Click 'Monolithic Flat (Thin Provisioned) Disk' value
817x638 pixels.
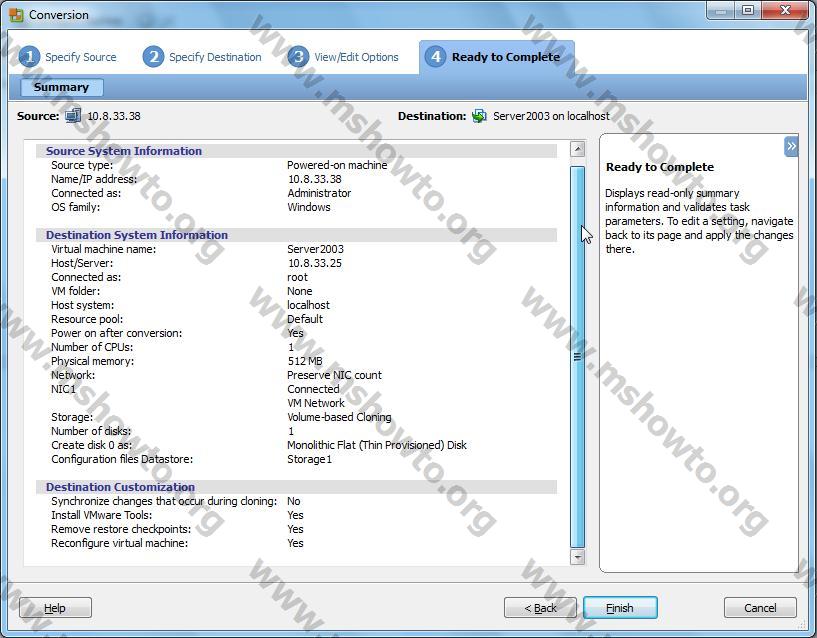click(x=377, y=445)
